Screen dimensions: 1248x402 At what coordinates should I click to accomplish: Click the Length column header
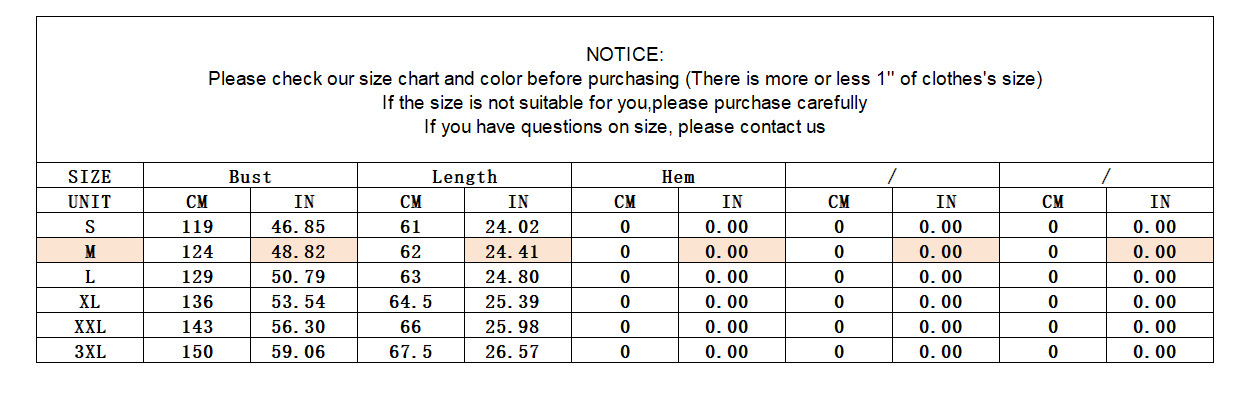[464, 177]
